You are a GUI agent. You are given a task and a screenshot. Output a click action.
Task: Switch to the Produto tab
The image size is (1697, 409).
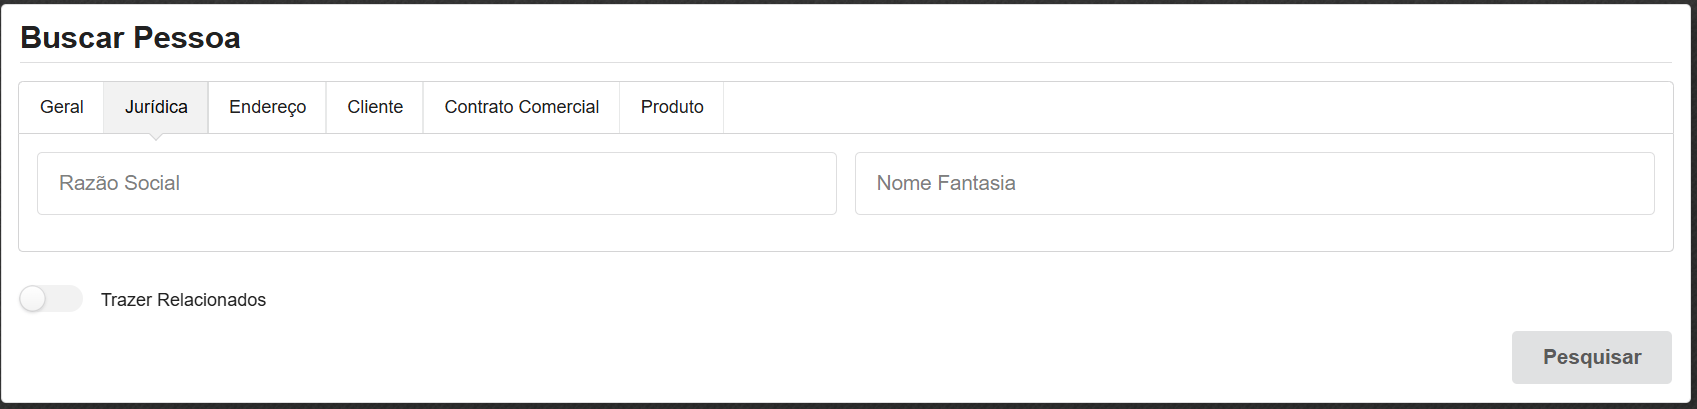[672, 107]
